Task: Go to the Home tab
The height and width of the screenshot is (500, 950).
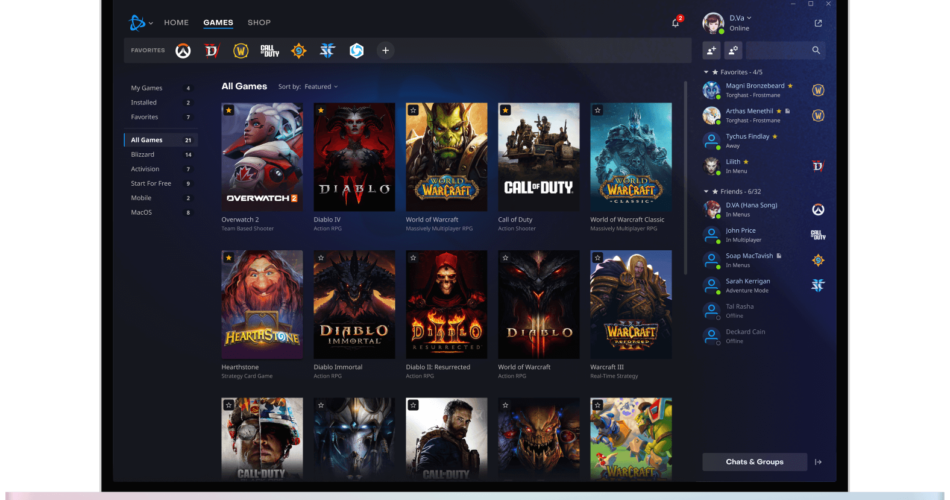Action: coord(176,22)
